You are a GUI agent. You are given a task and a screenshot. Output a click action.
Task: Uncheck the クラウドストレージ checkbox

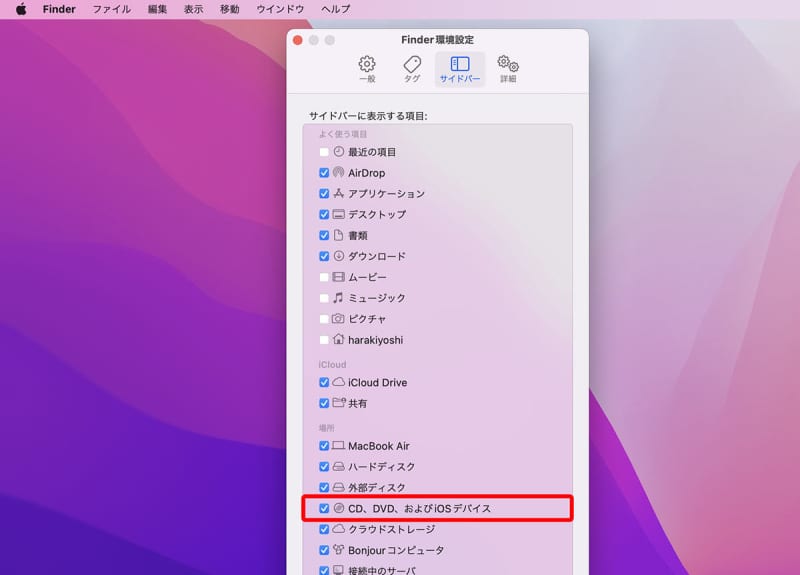pyautogui.click(x=324, y=529)
